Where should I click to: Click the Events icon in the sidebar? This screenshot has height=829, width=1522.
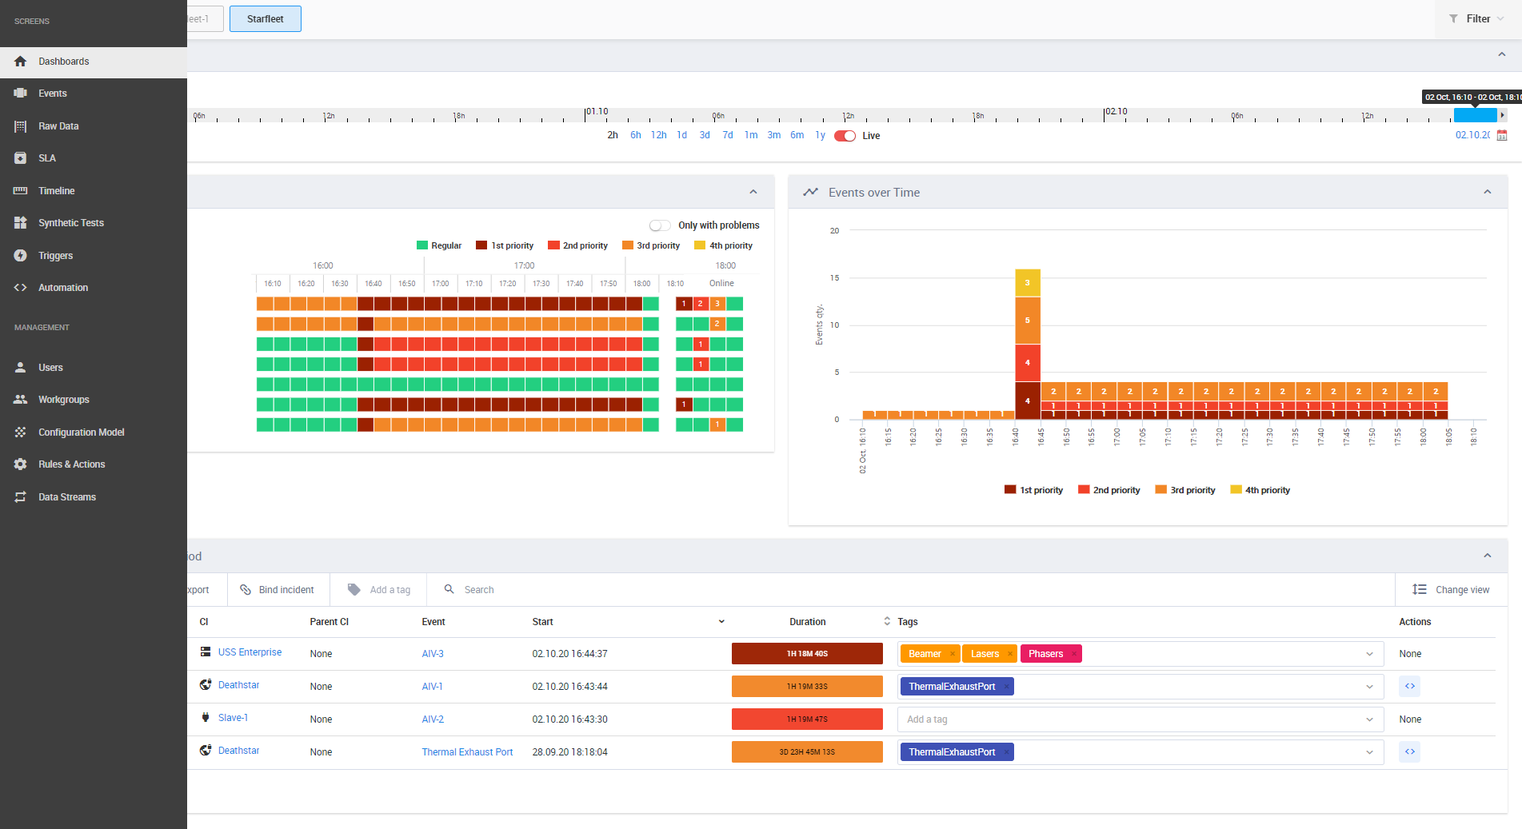[x=20, y=93]
